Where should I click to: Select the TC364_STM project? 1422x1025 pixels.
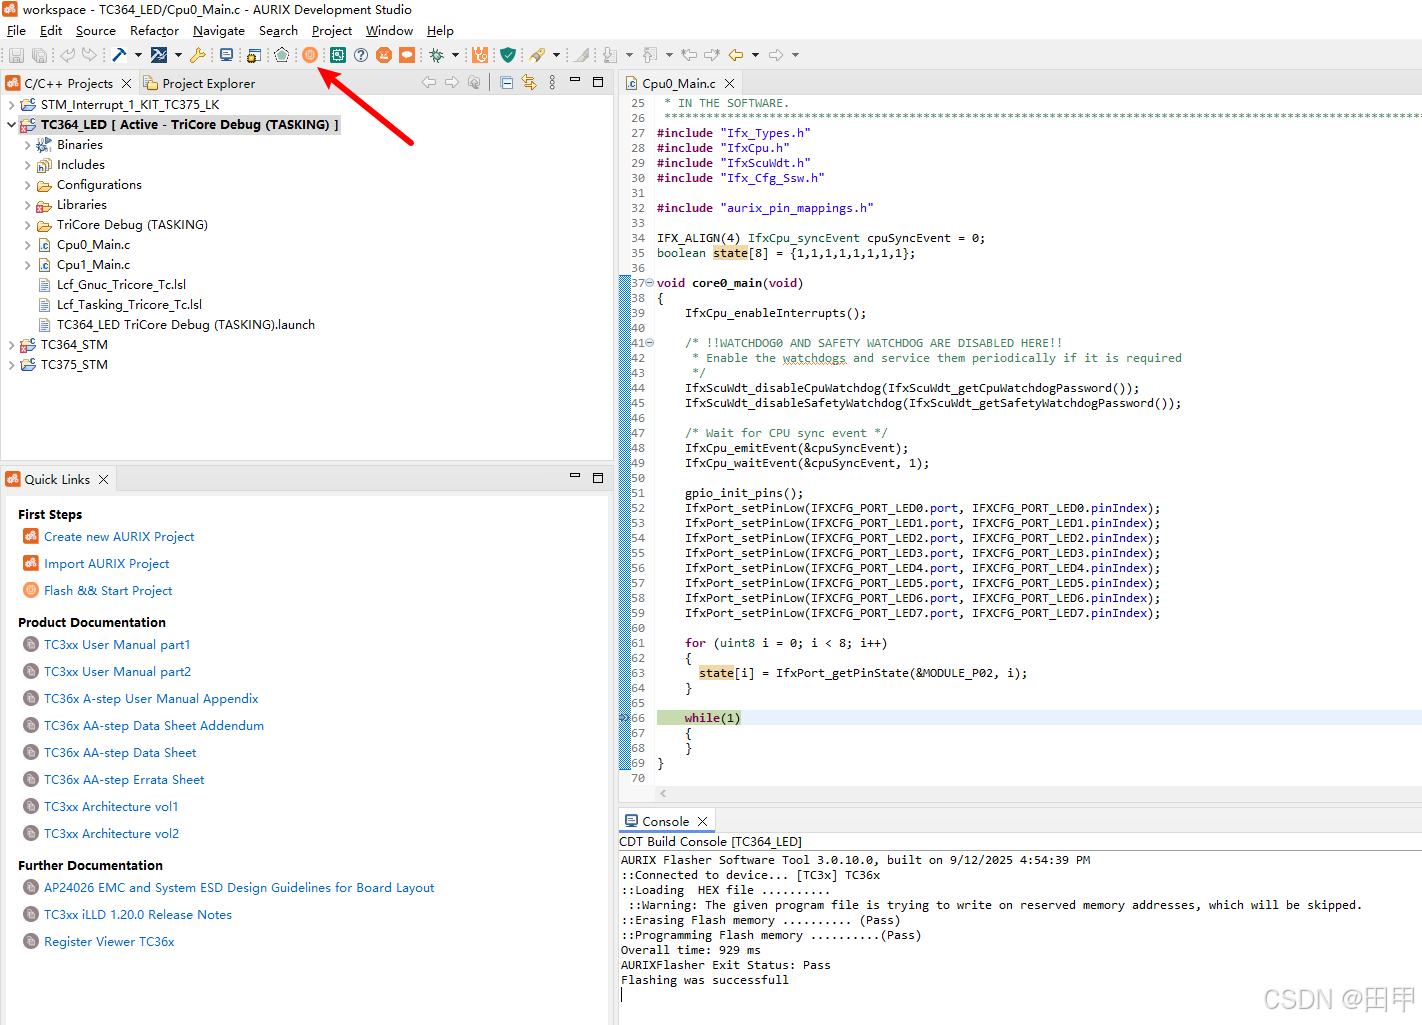(74, 345)
